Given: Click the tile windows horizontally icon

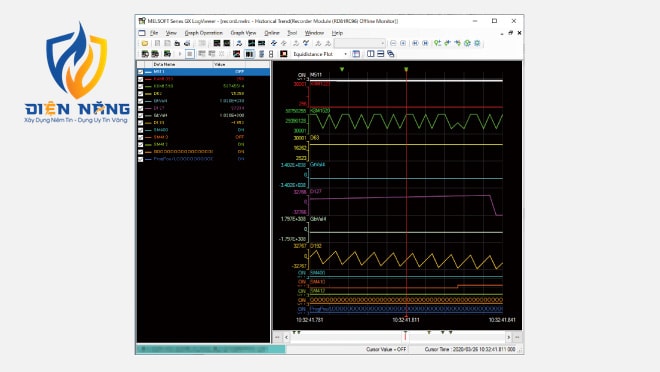Looking at the screenshot, I should point(381,54).
